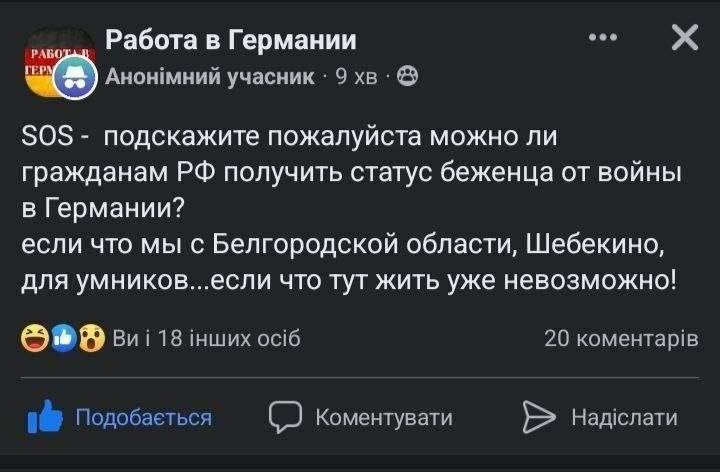This screenshot has height=472, width=720.
Task: Click the blue thumbs-up reaction emoji
Action: point(63,339)
